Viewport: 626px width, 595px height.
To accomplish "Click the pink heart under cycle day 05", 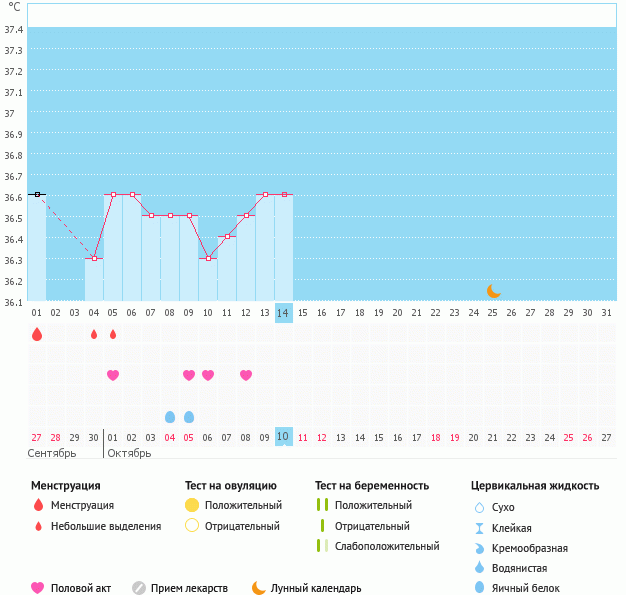I will (x=113, y=375).
